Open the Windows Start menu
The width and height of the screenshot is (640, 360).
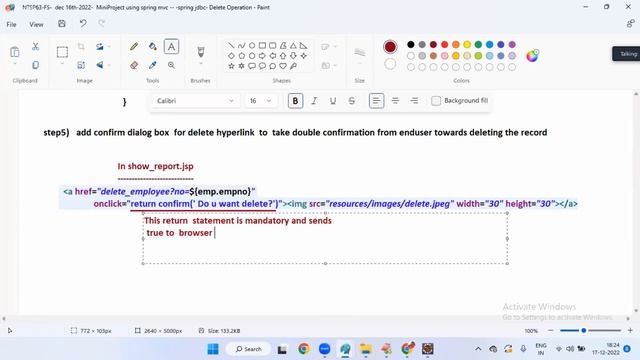point(213,349)
